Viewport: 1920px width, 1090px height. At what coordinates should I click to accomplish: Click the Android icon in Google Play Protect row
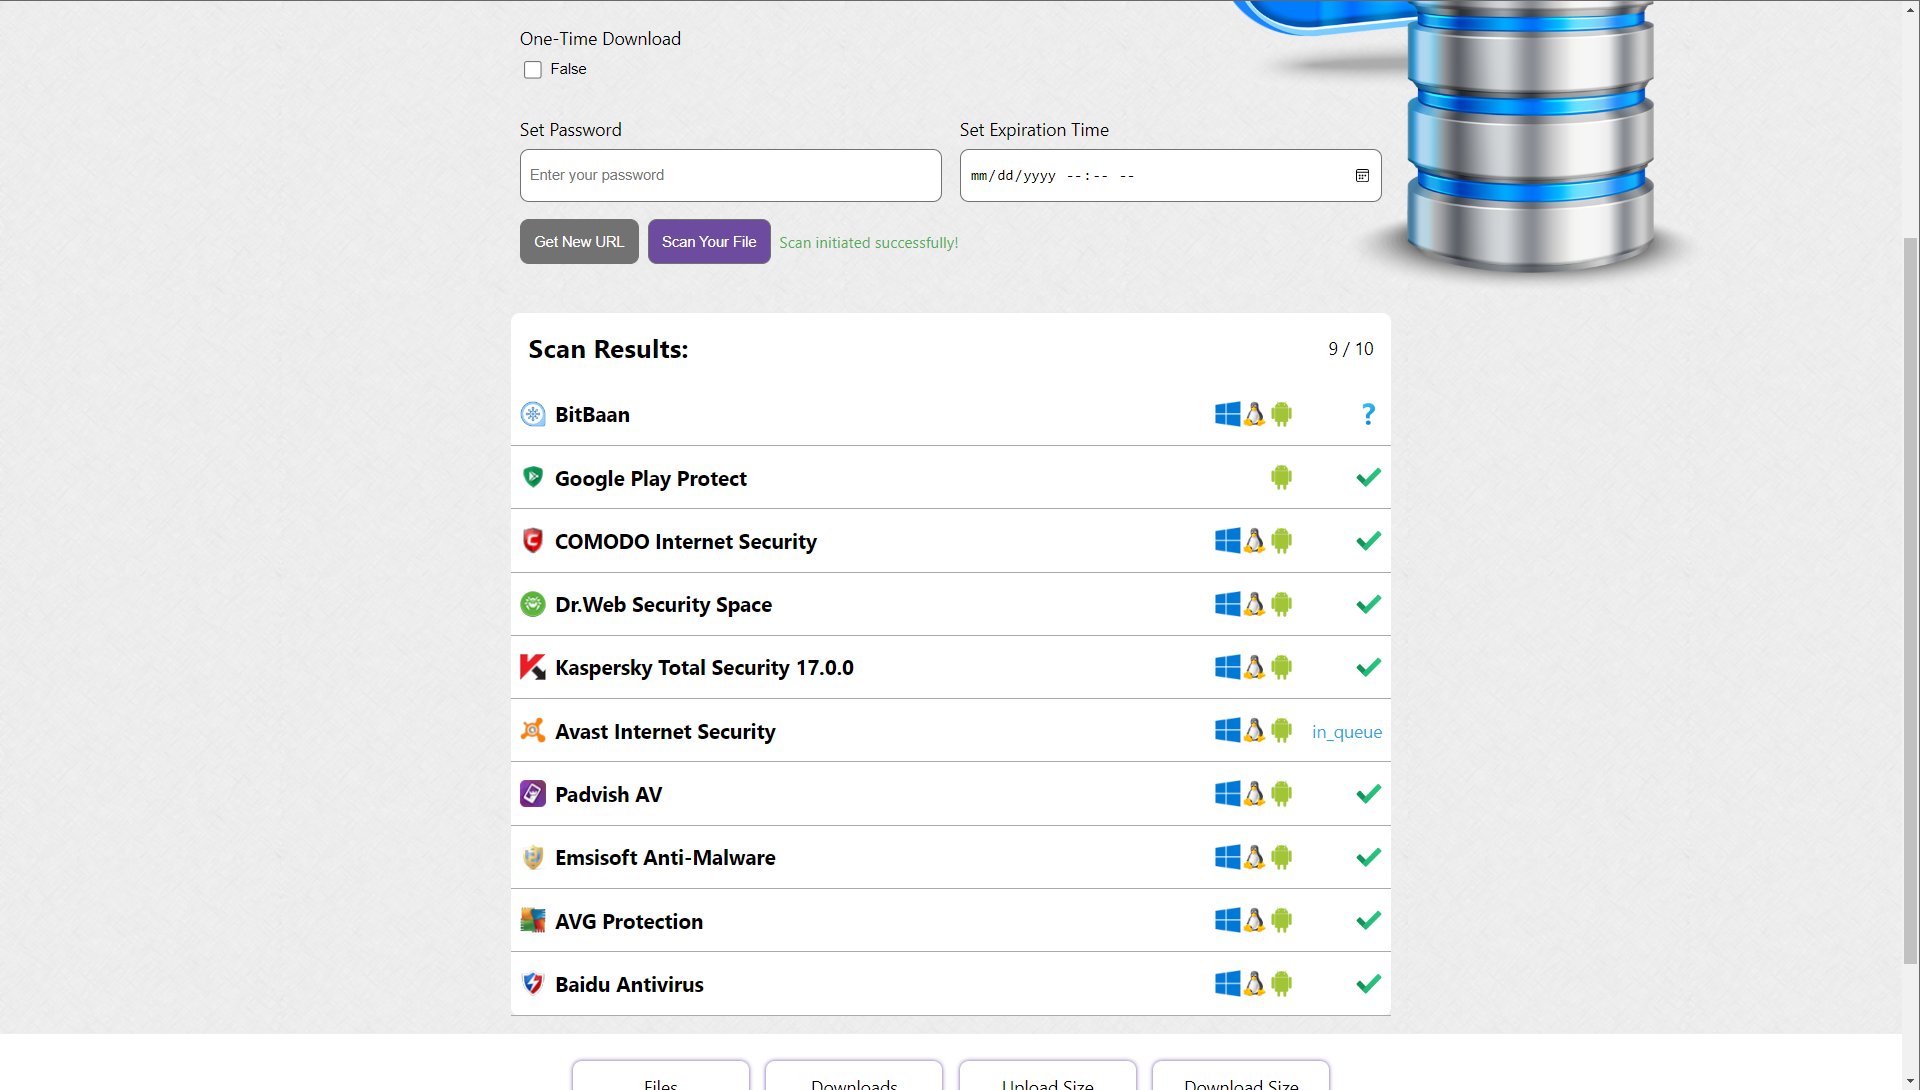pyautogui.click(x=1281, y=478)
